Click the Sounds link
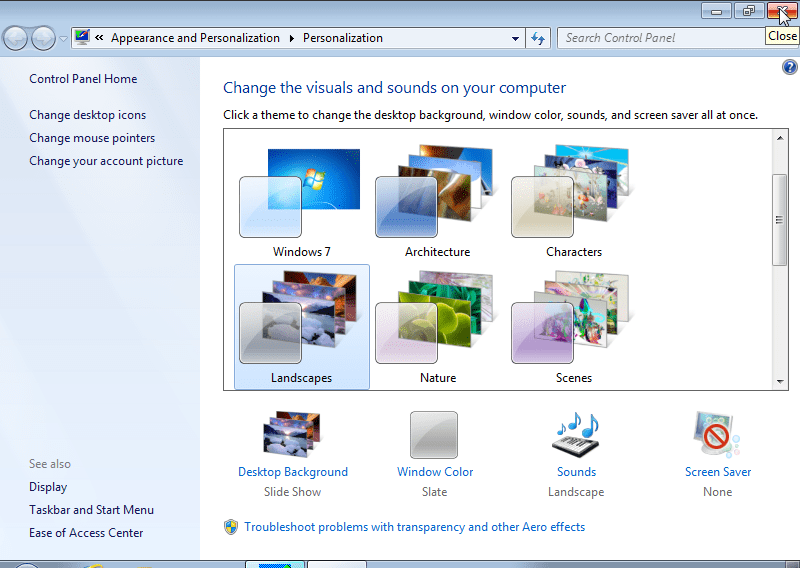800x568 pixels. tap(577, 472)
